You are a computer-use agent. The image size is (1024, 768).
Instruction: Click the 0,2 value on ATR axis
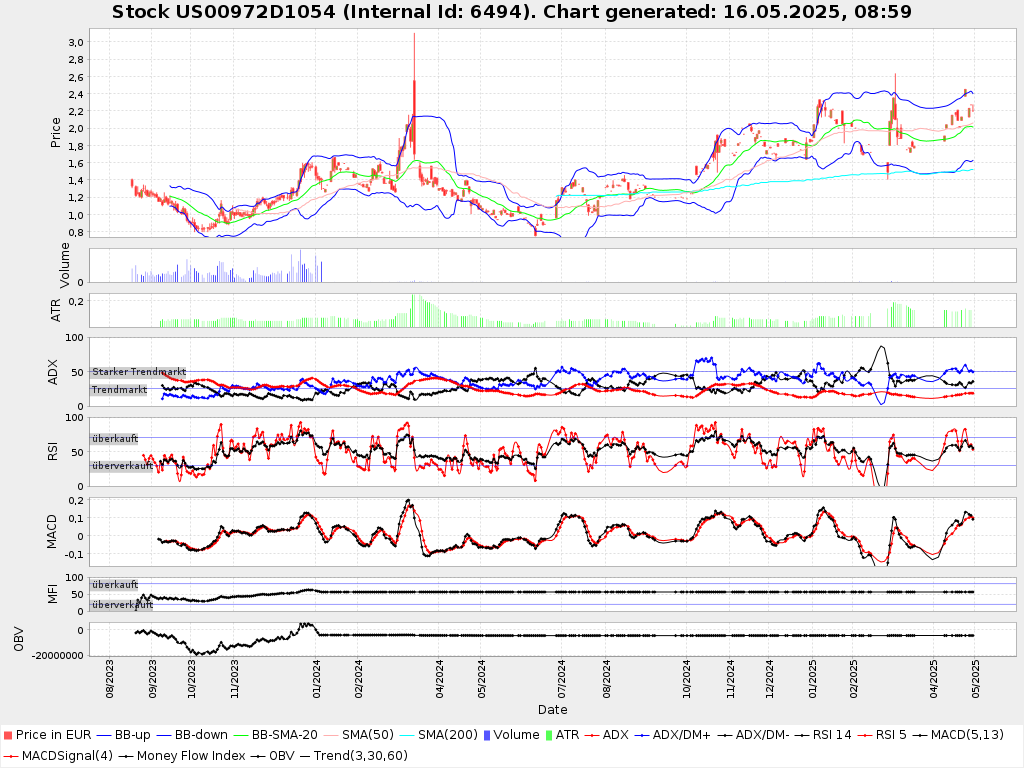click(76, 301)
